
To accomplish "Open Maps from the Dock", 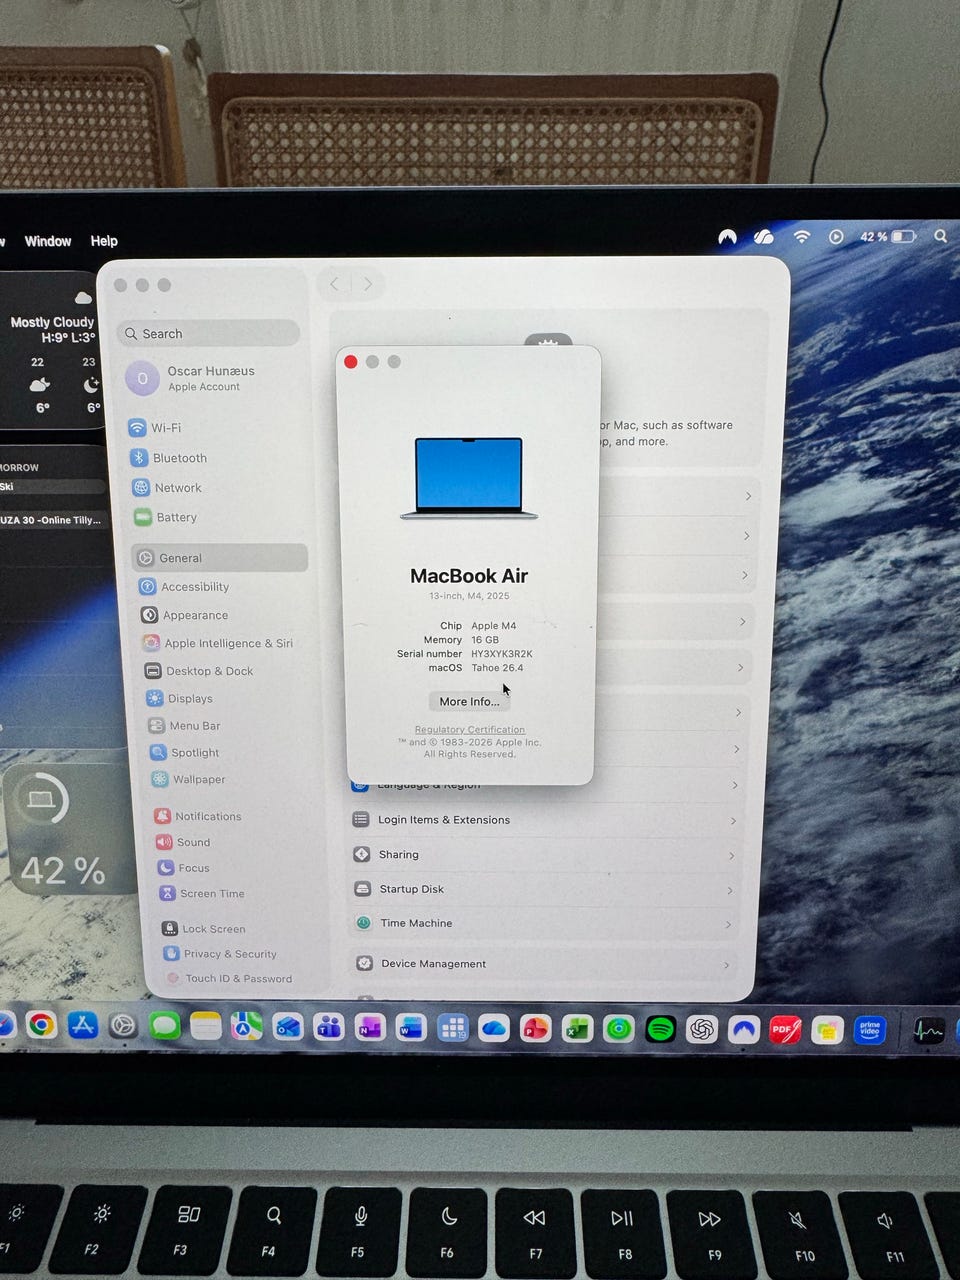I will tap(247, 1026).
